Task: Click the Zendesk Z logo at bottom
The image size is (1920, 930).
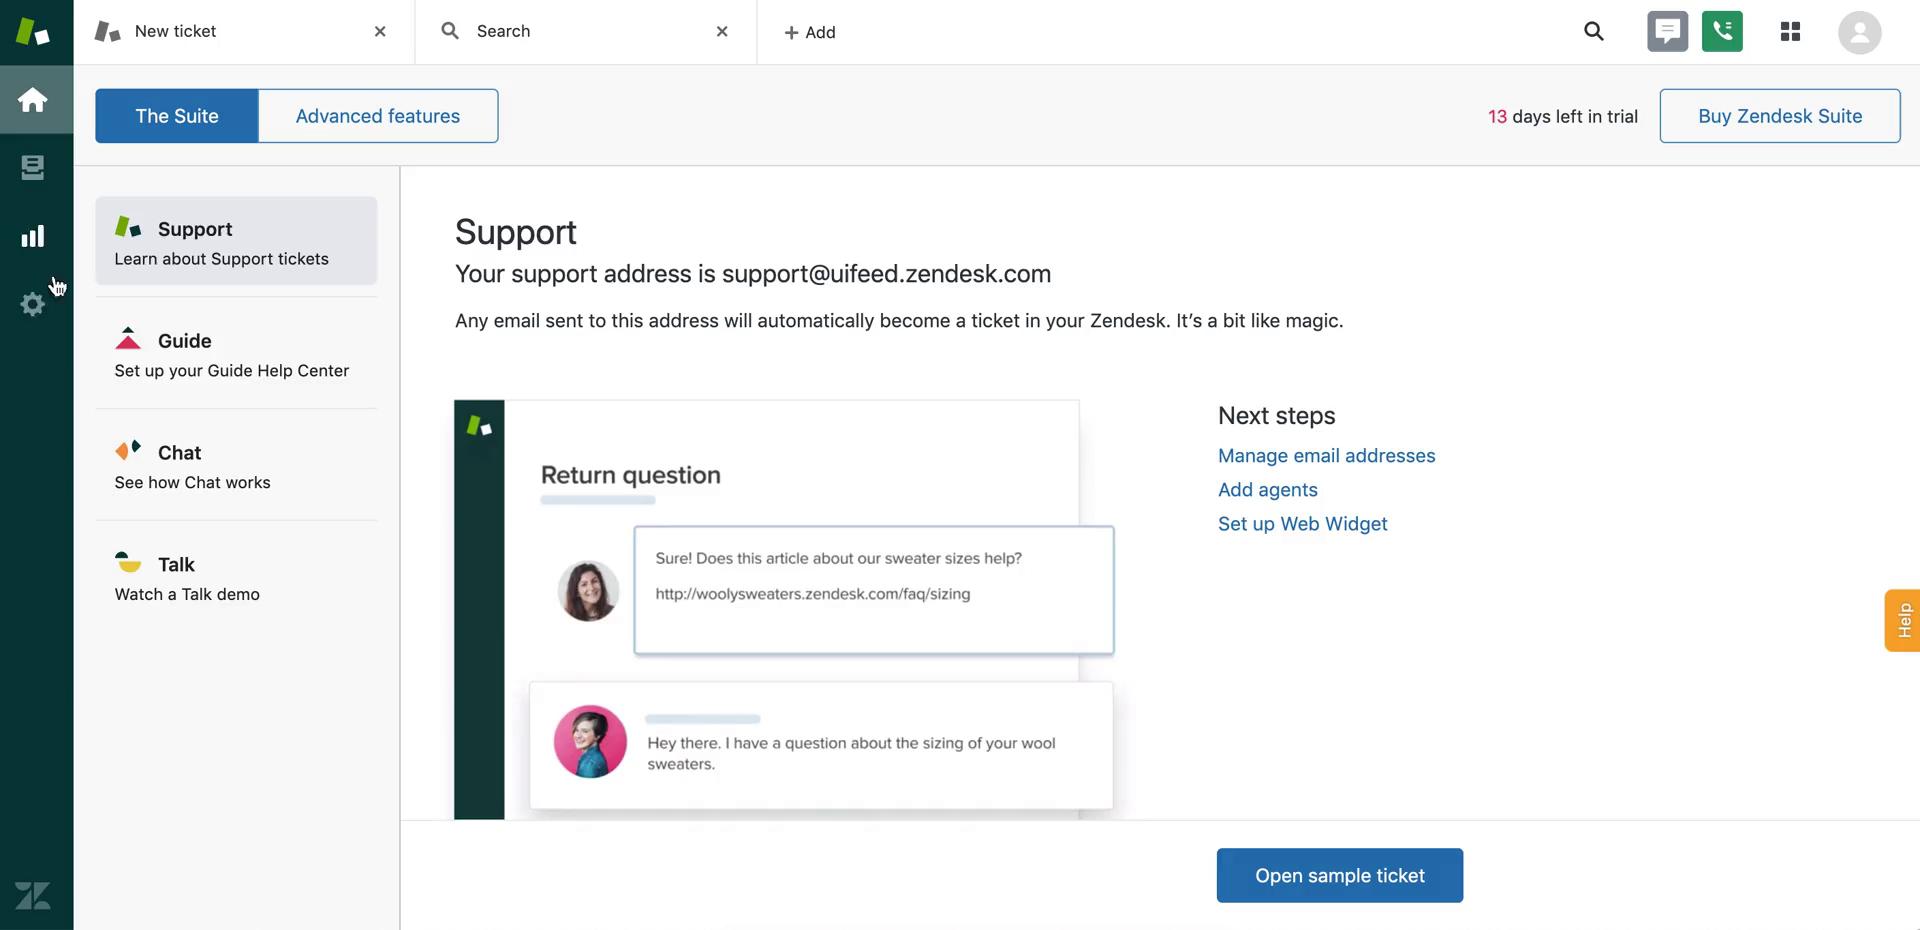Action: pos(33,896)
